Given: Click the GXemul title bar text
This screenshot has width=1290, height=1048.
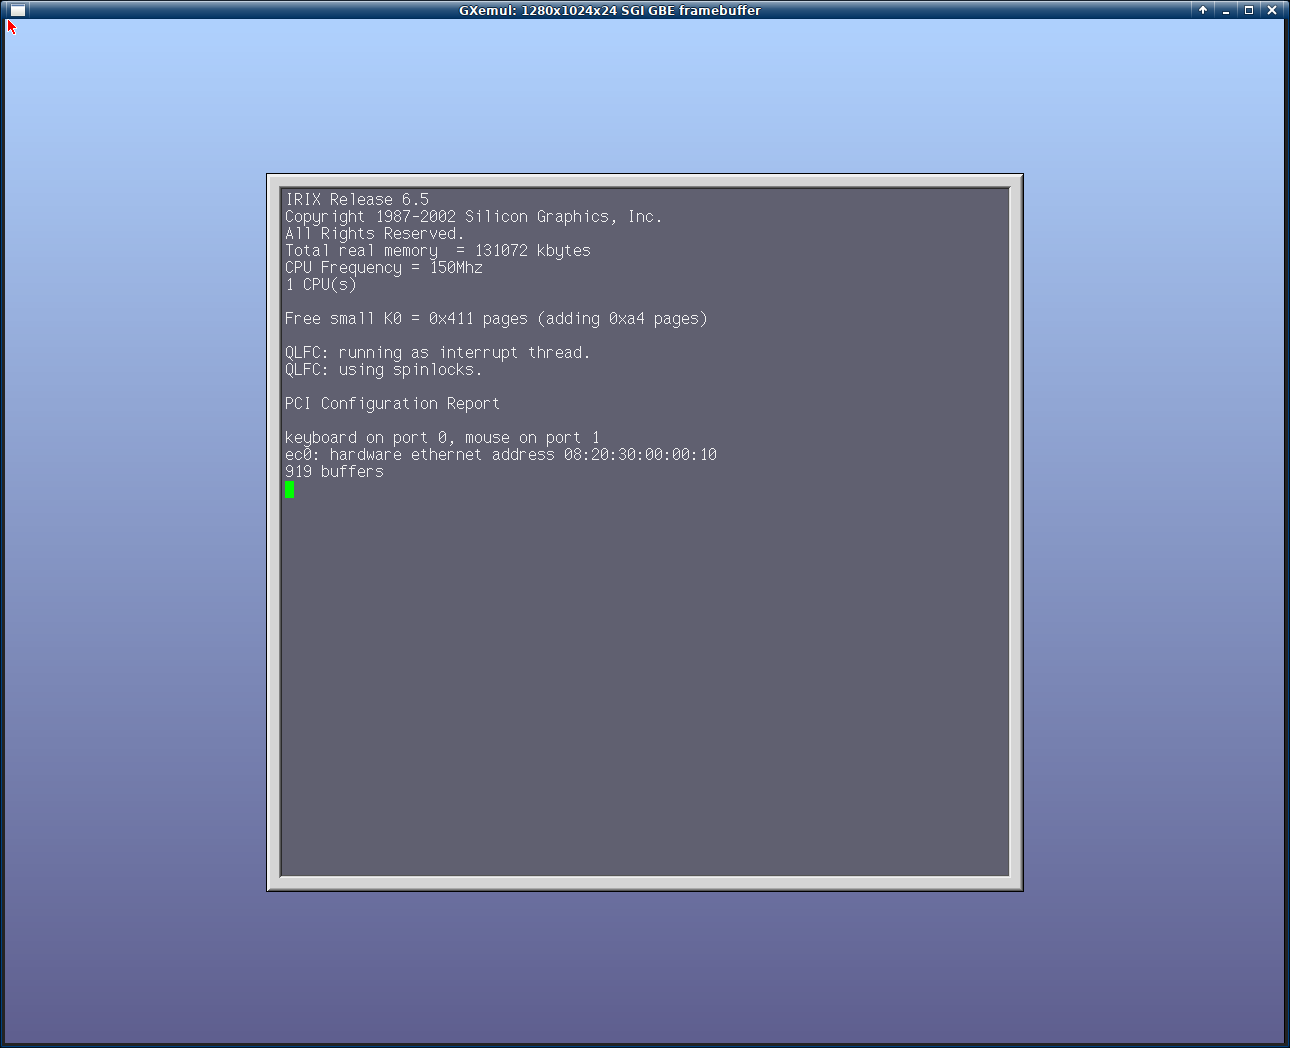Looking at the screenshot, I should click(x=610, y=10).
